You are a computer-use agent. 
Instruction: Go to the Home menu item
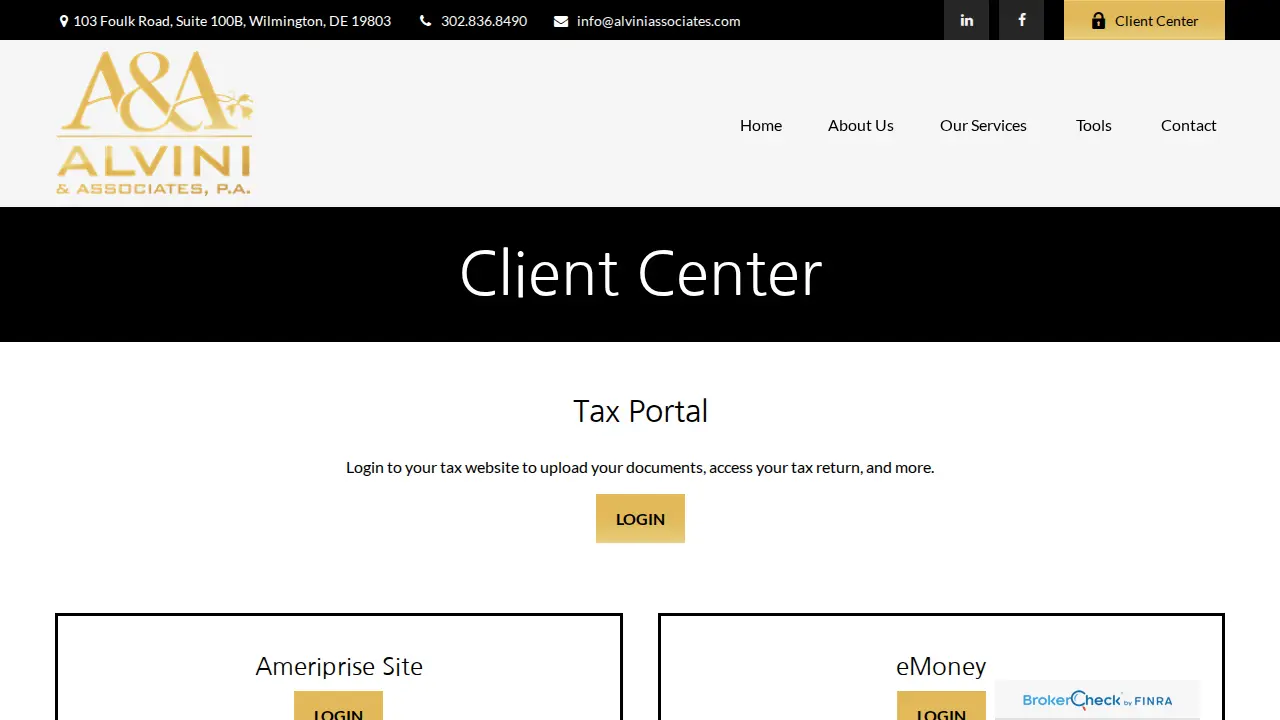click(x=761, y=125)
